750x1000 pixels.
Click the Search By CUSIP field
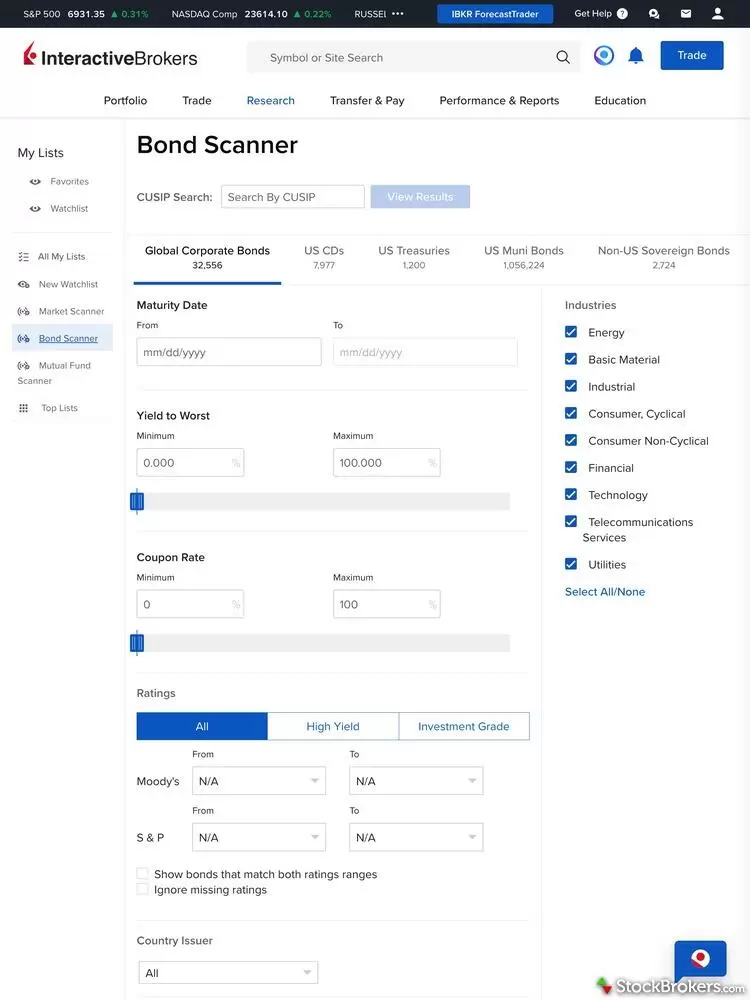click(x=293, y=196)
